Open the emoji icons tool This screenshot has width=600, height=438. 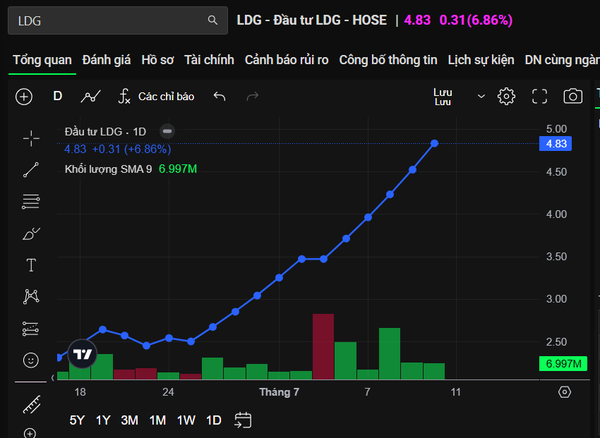pyautogui.click(x=31, y=360)
